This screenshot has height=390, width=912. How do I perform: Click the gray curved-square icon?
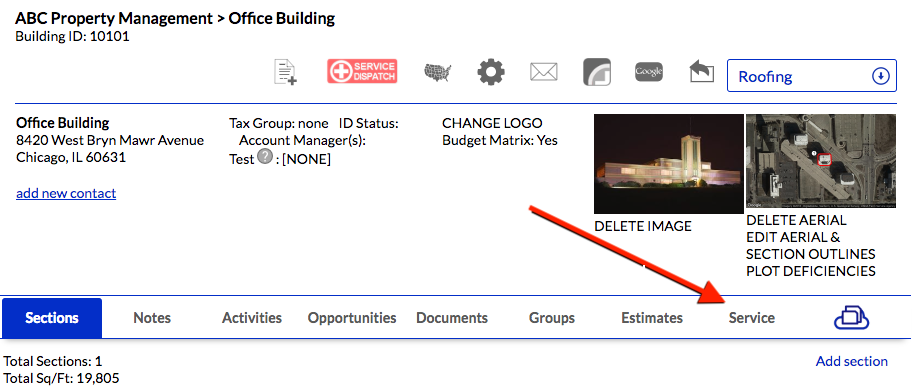tap(597, 72)
